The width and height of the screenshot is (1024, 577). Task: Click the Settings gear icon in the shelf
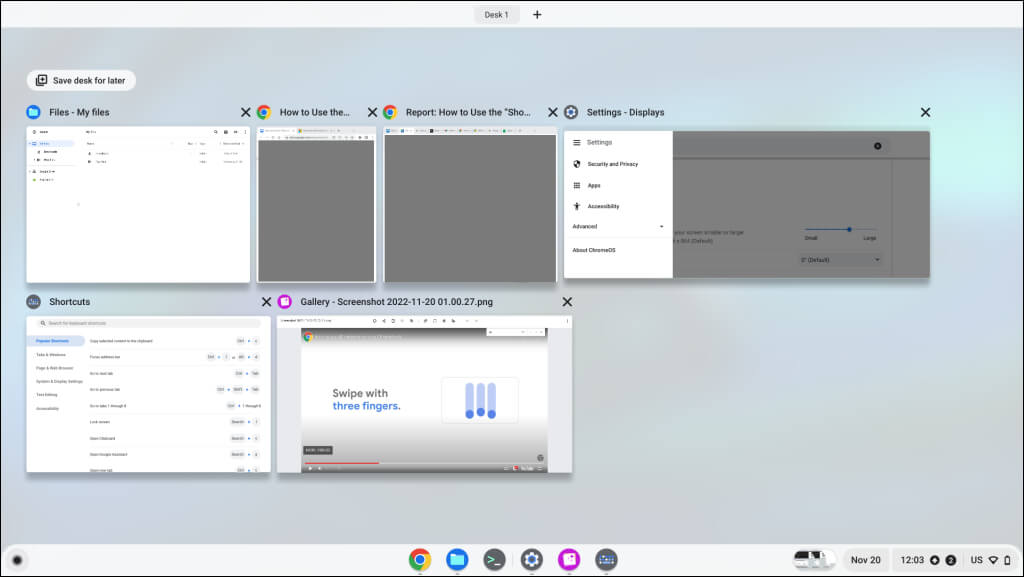(531, 560)
